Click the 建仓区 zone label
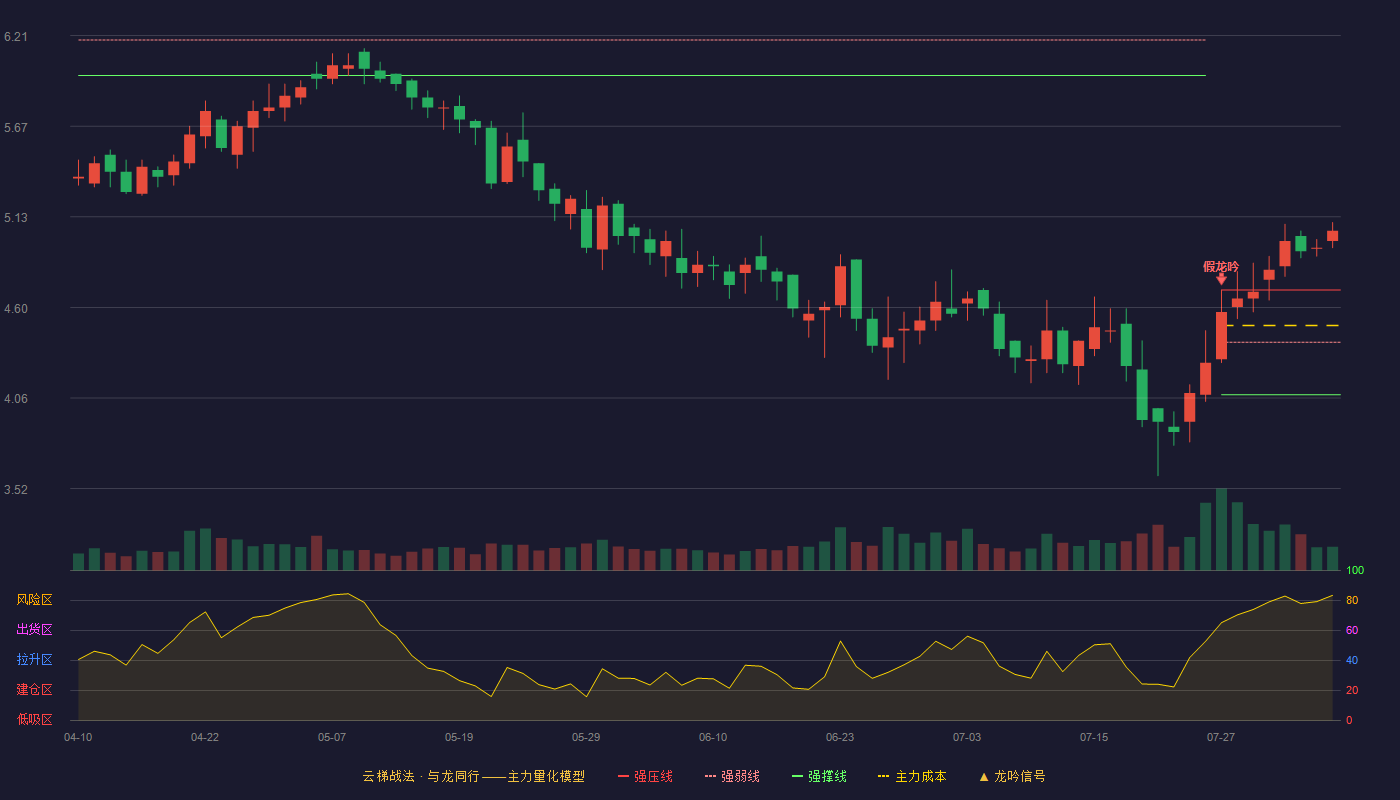The height and width of the screenshot is (800, 1400). [34, 690]
